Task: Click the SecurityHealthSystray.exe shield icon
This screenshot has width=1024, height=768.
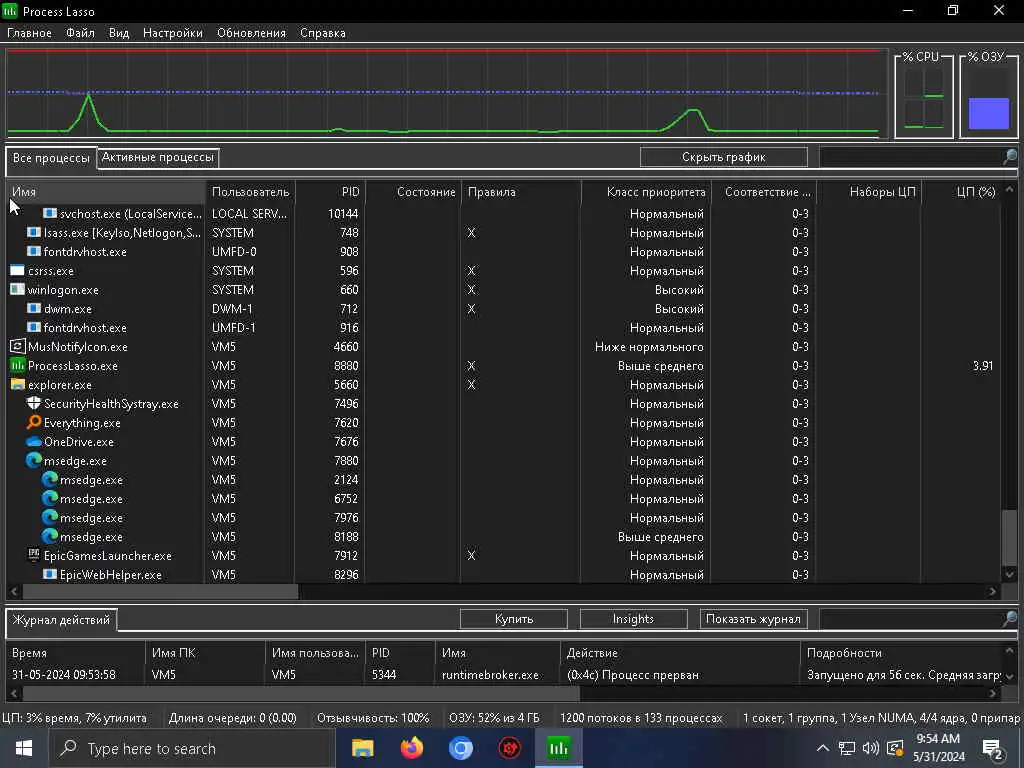Action: 34,404
